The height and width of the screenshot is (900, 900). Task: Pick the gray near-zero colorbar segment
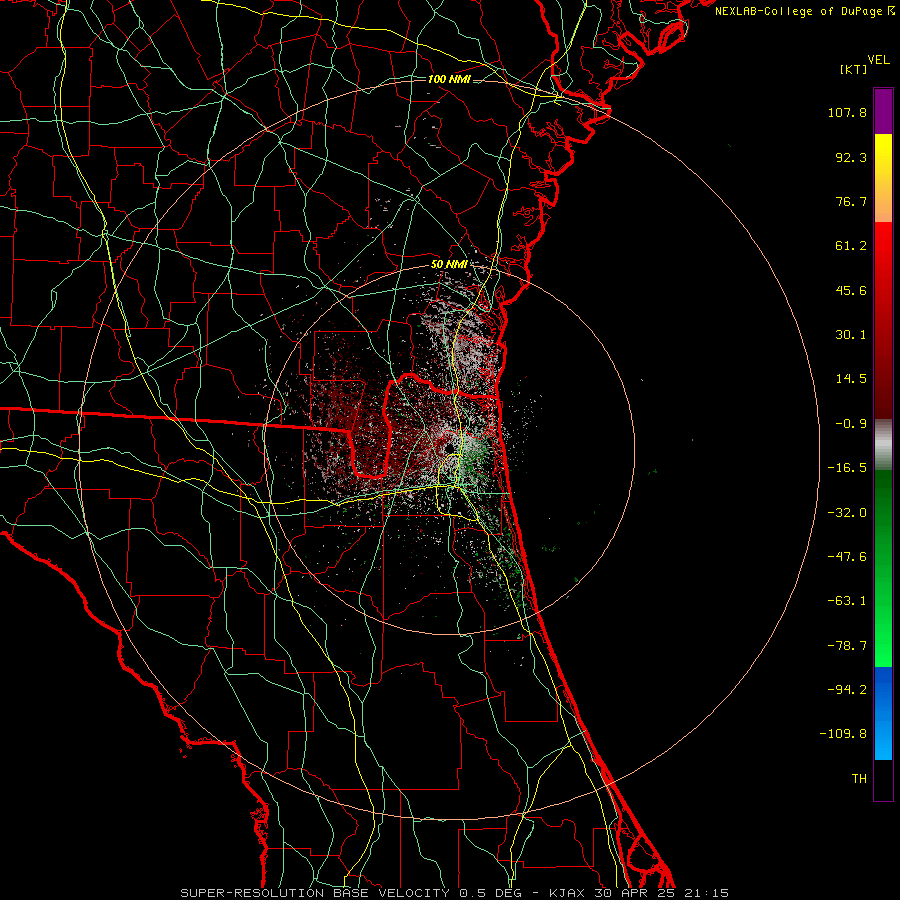coord(883,445)
